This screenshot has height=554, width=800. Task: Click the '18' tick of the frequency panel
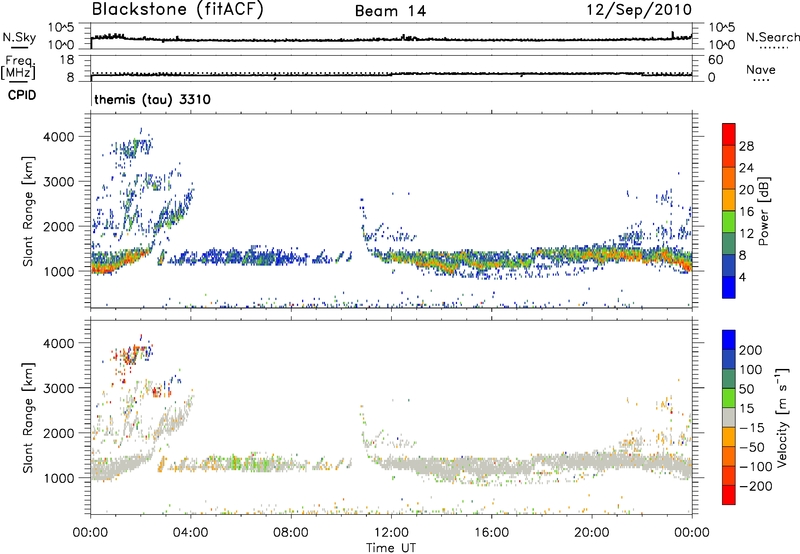click(67, 60)
